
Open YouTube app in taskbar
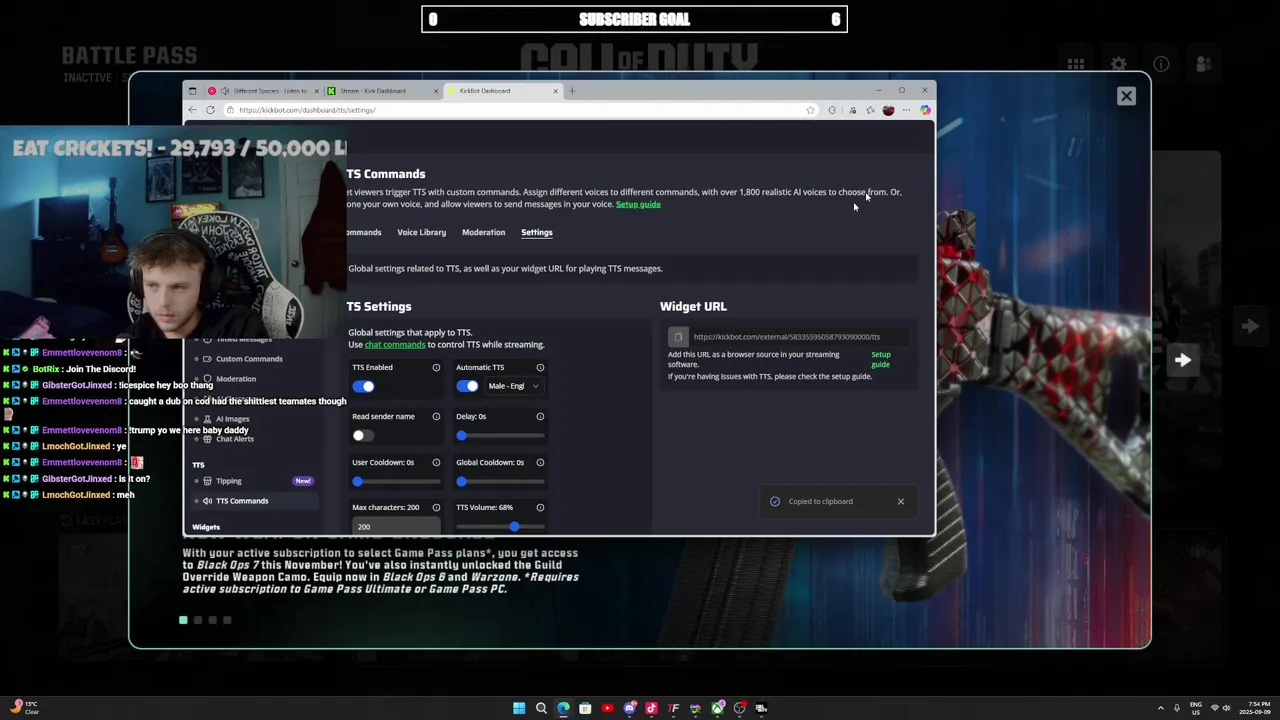pos(607,708)
